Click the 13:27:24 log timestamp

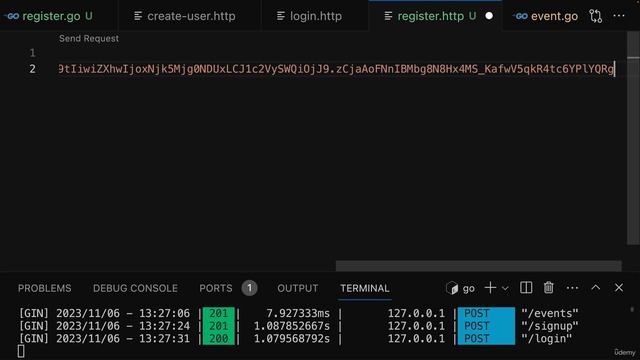click(x=164, y=326)
